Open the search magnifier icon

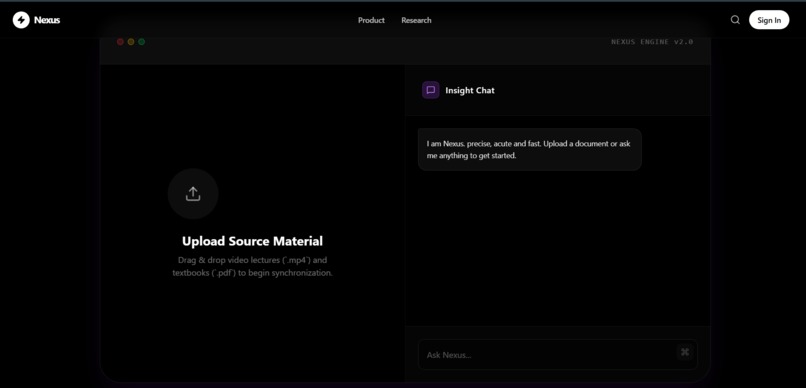735,20
